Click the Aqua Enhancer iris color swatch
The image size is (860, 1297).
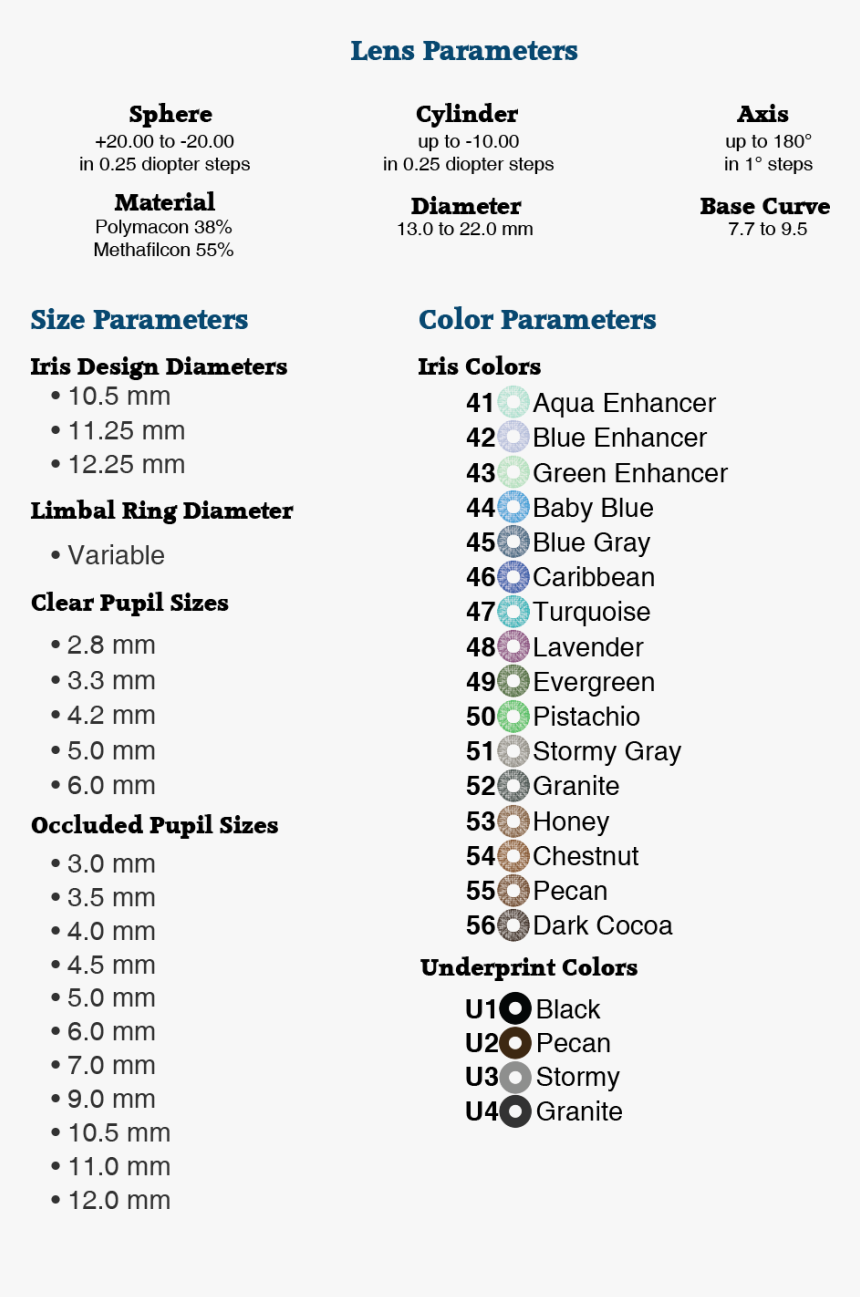513,403
